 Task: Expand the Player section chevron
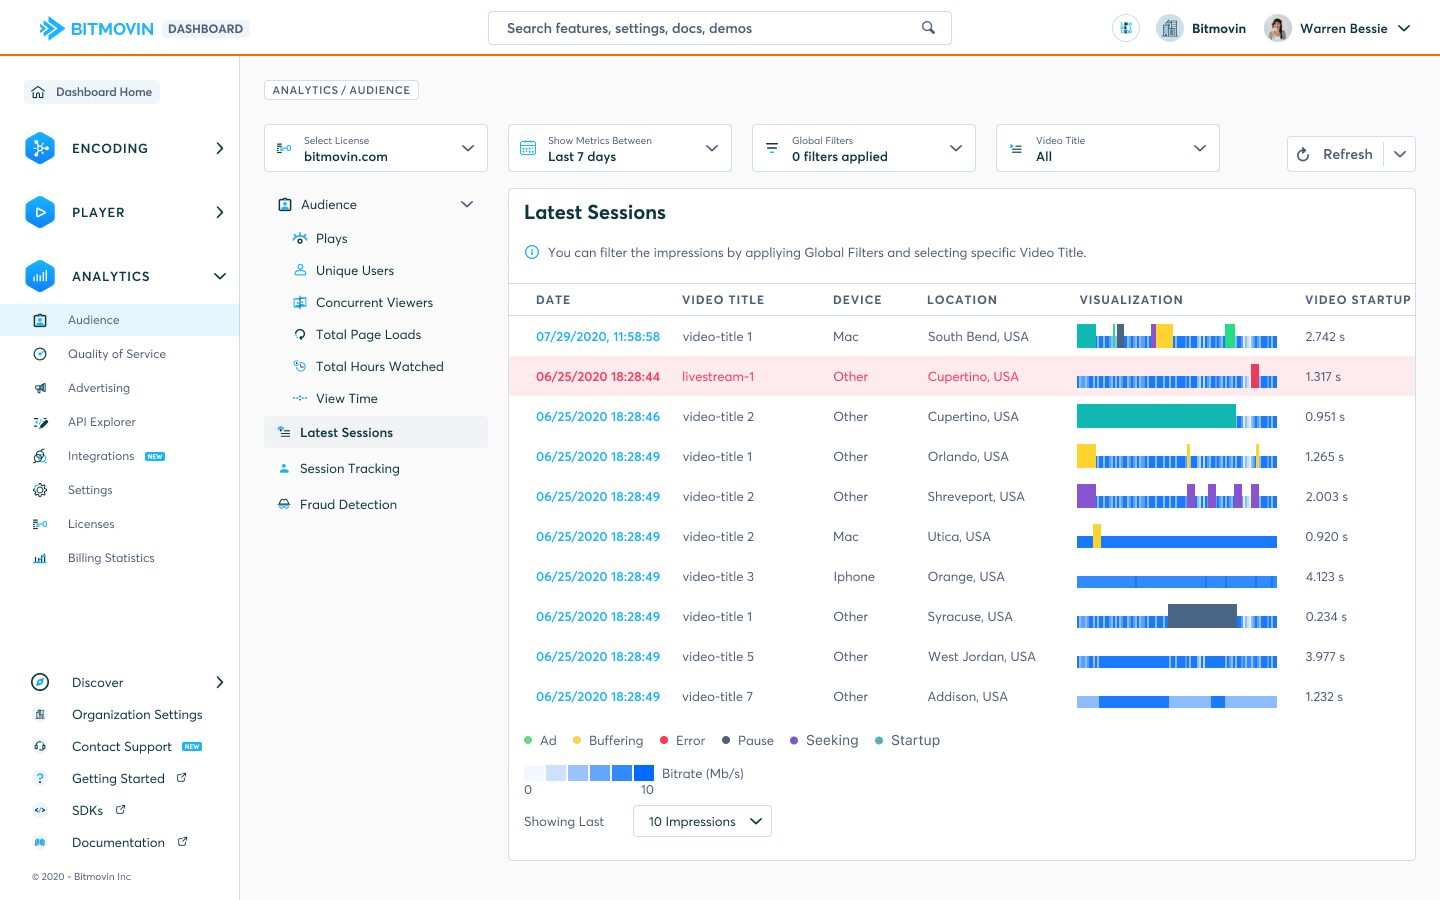[220, 212]
